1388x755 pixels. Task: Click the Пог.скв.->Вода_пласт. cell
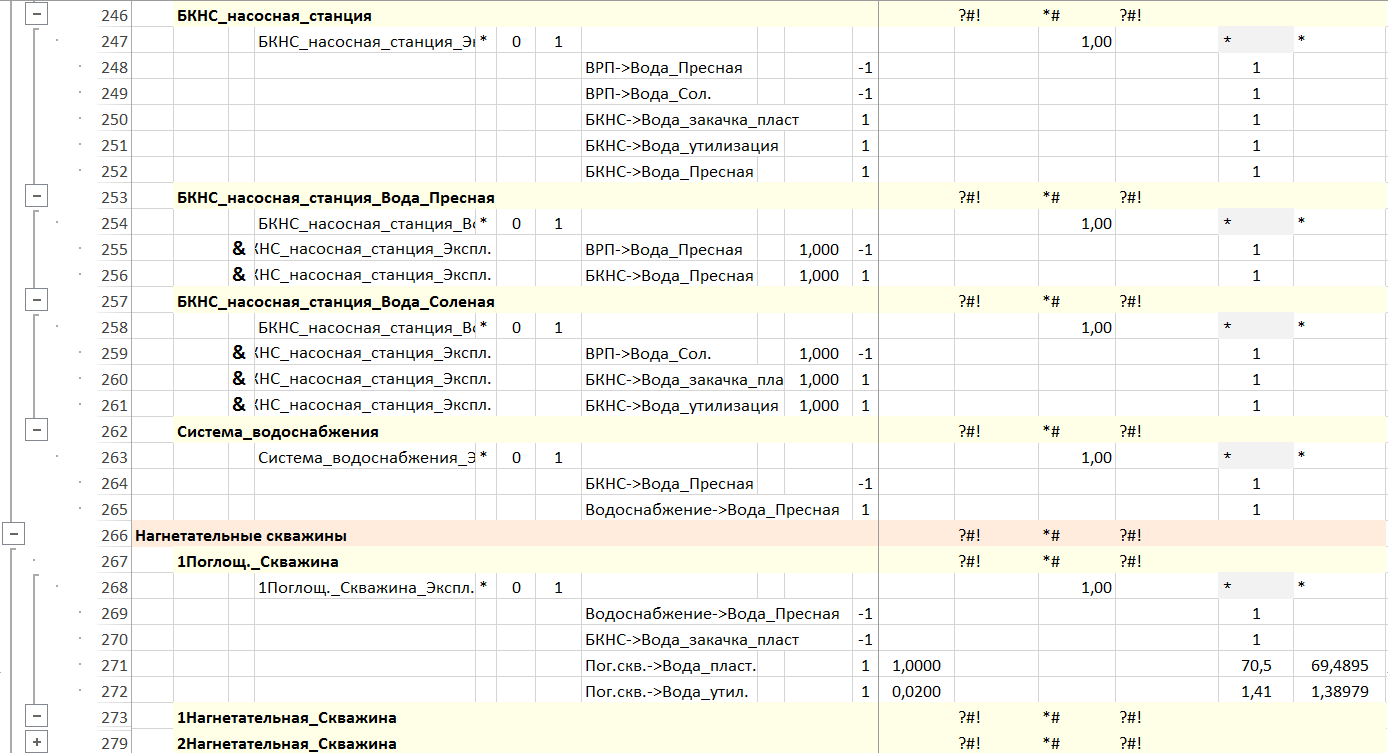pos(670,666)
